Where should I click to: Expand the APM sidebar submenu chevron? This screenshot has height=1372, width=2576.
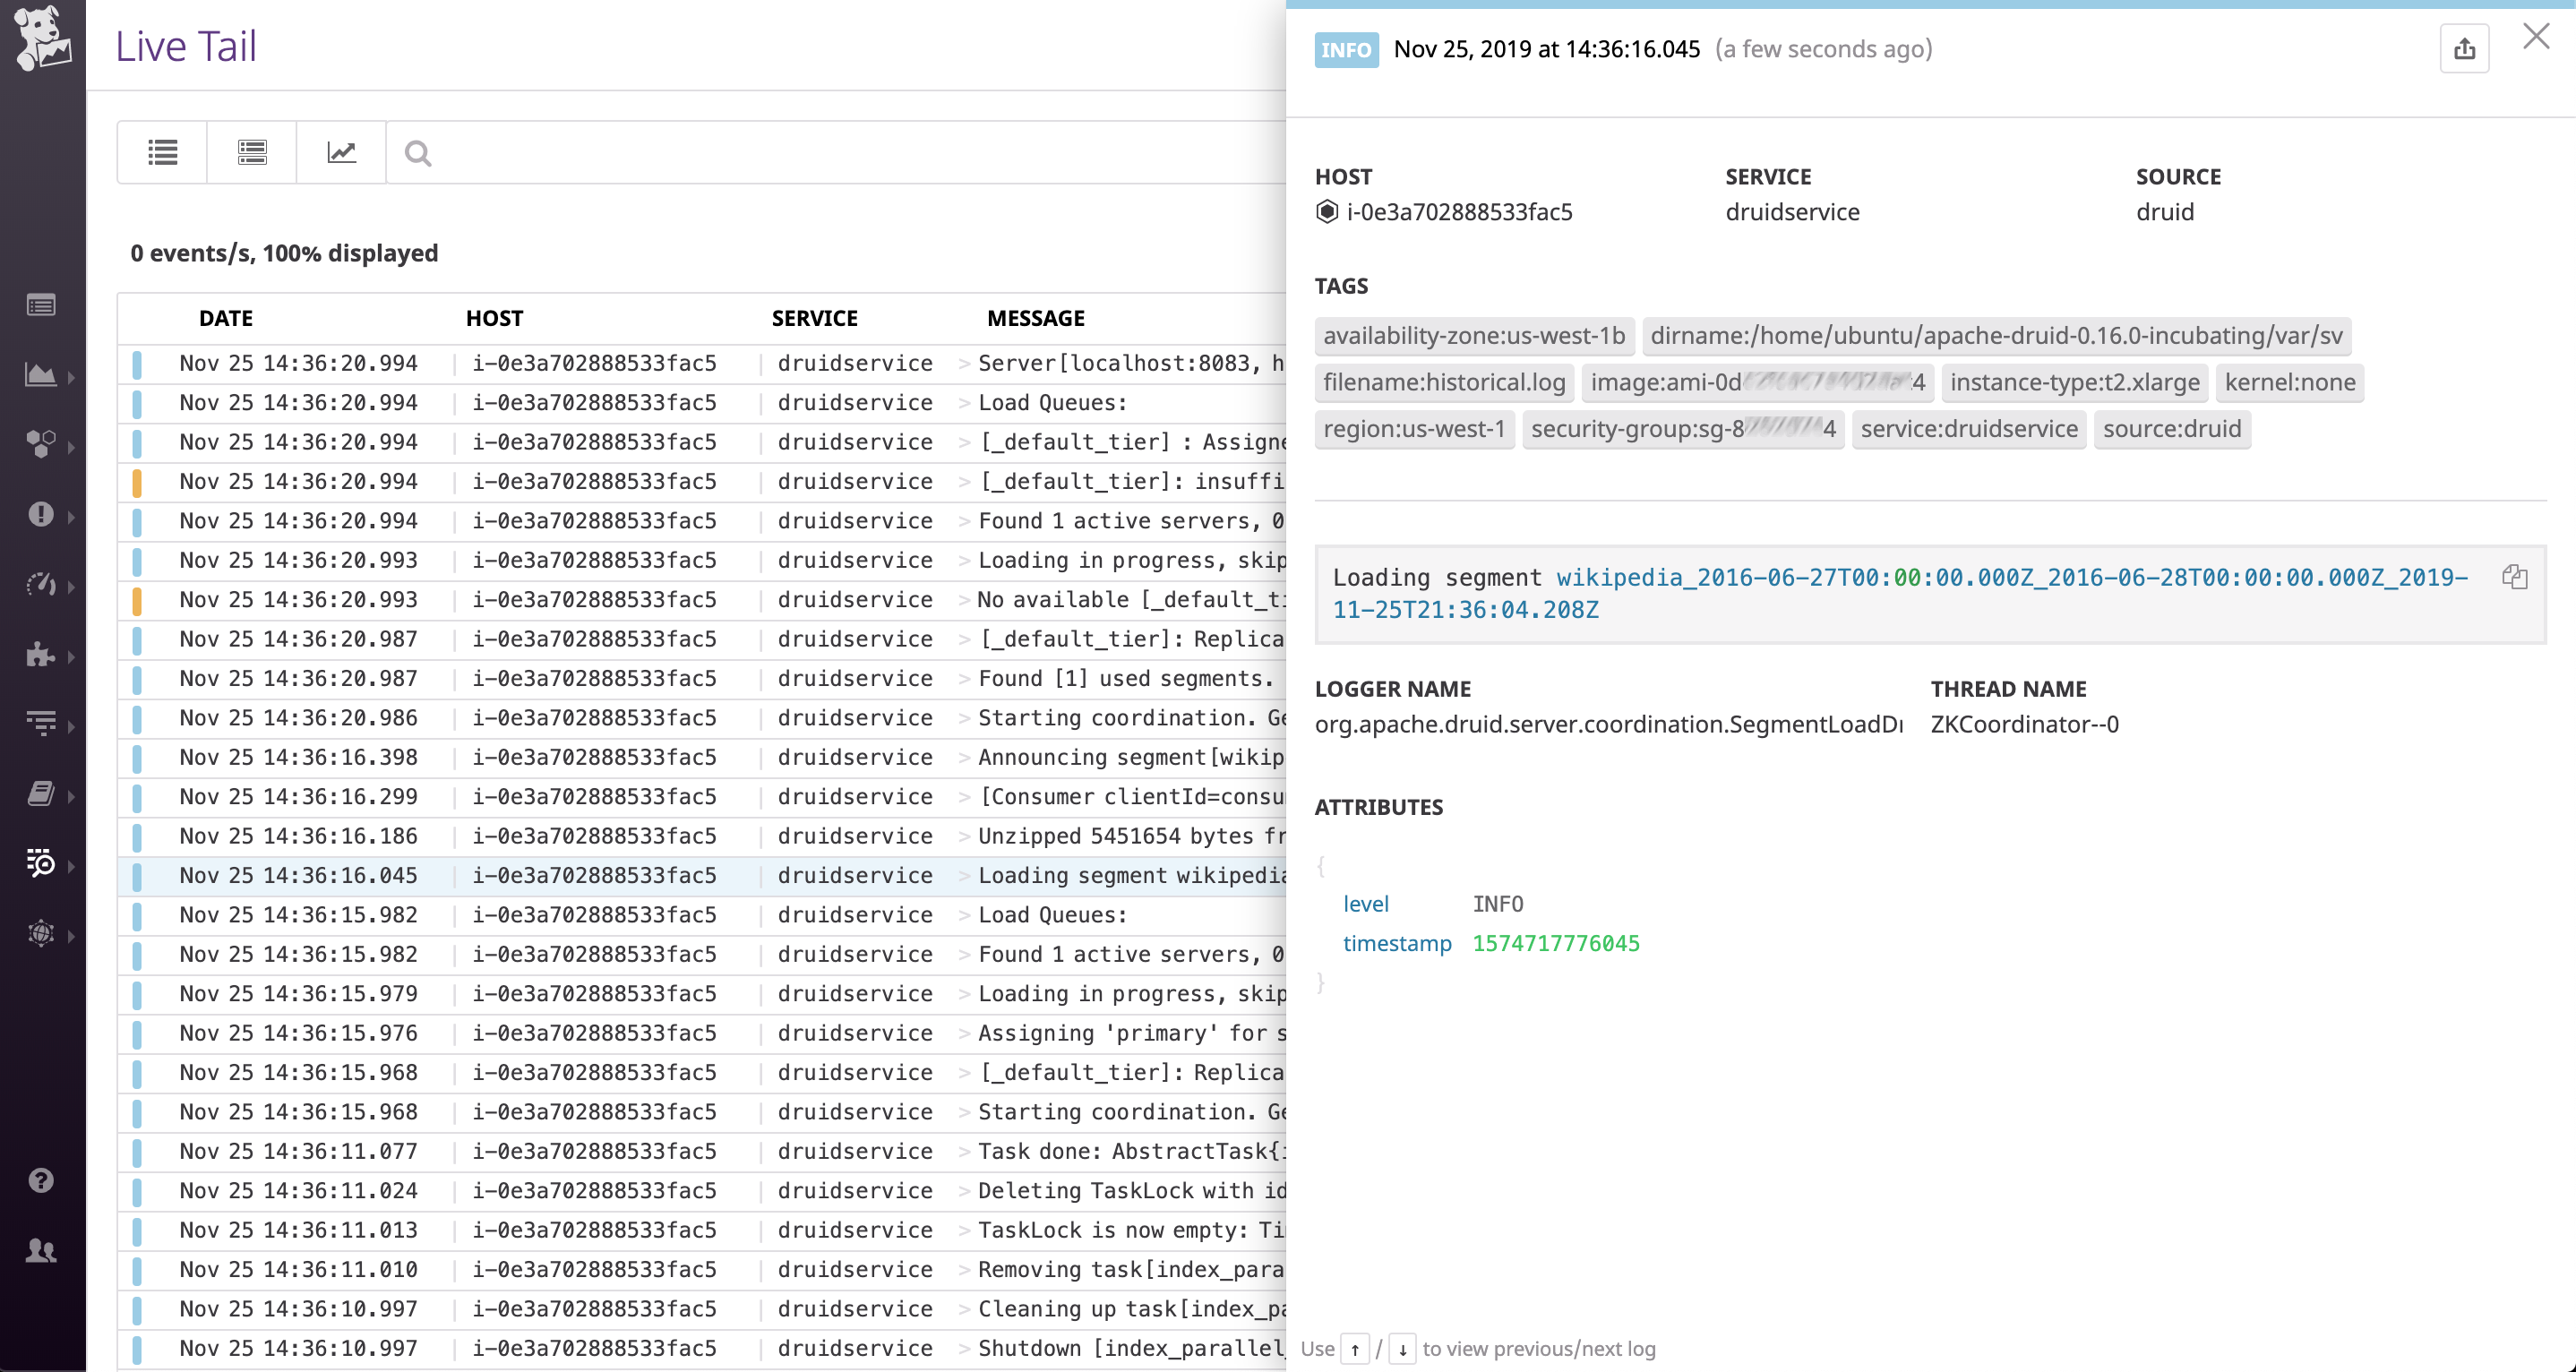[x=71, y=724]
